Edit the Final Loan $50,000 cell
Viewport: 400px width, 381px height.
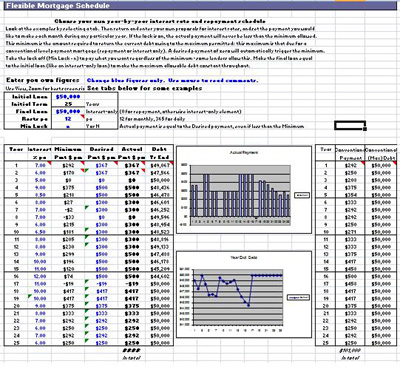point(68,111)
